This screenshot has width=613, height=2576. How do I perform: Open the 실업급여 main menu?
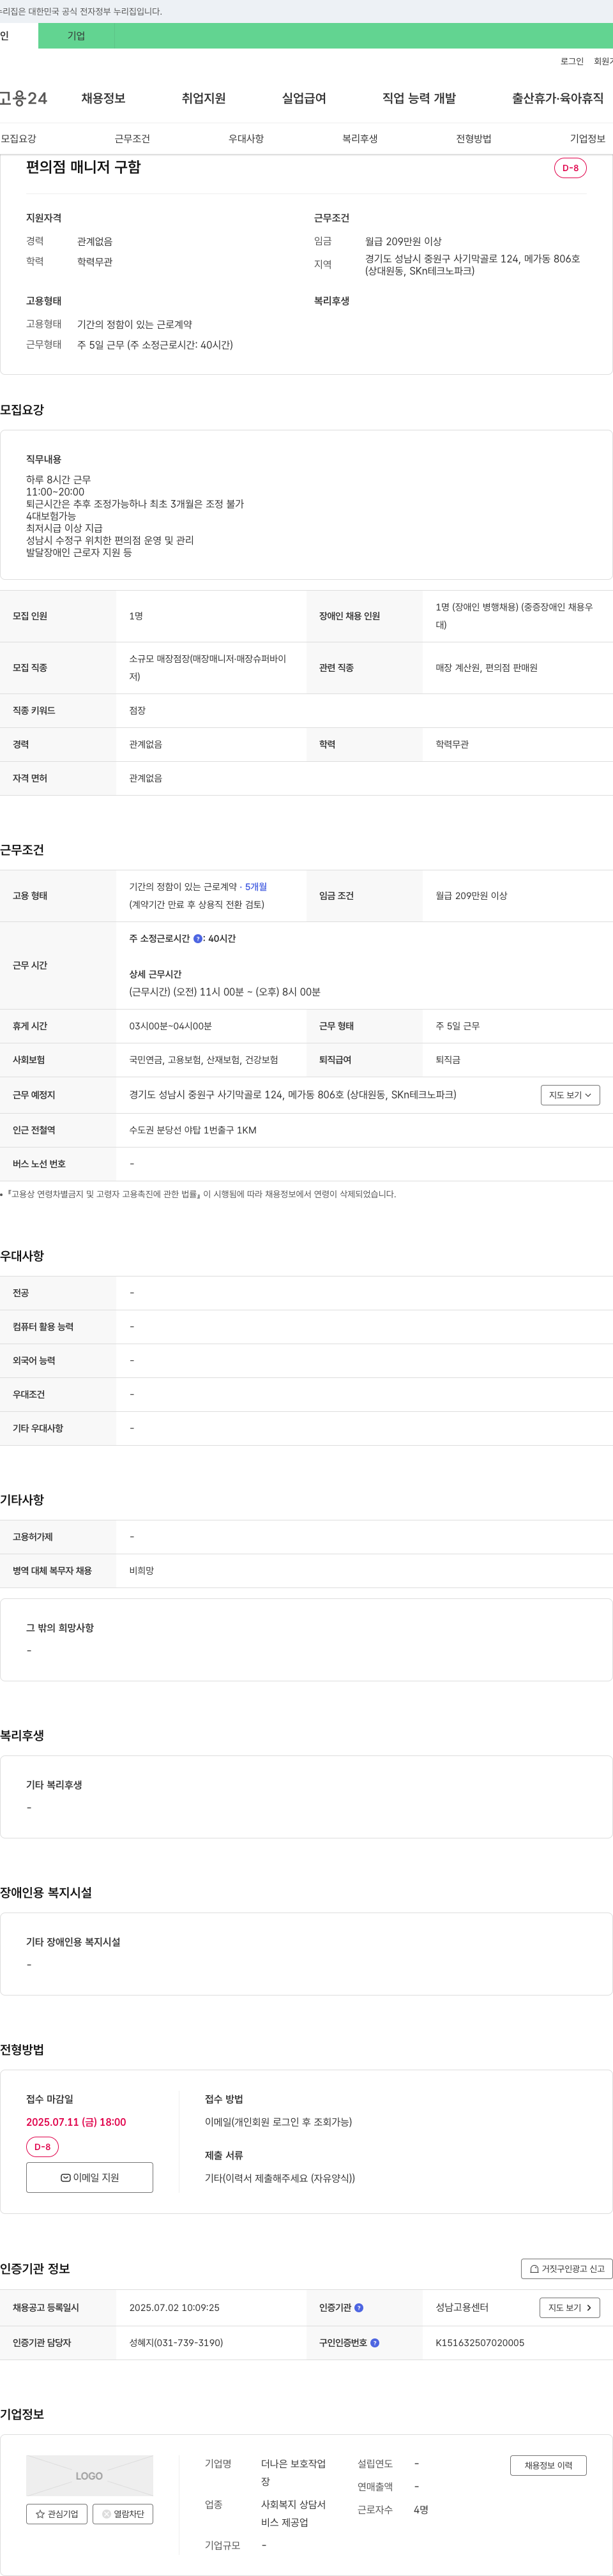pyautogui.click(x=304, y=98)
